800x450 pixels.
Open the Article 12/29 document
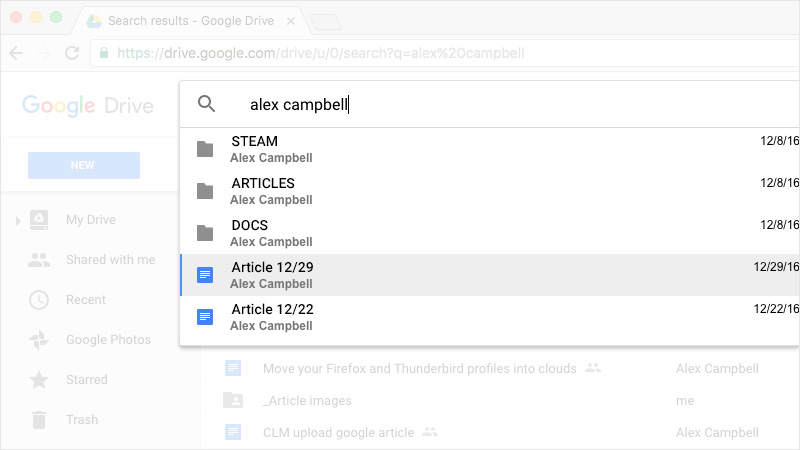(490, 275)
